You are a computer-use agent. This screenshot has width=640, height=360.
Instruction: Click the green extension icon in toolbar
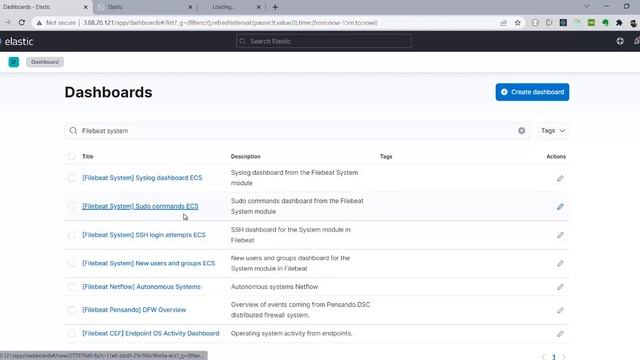click(605, 23)
